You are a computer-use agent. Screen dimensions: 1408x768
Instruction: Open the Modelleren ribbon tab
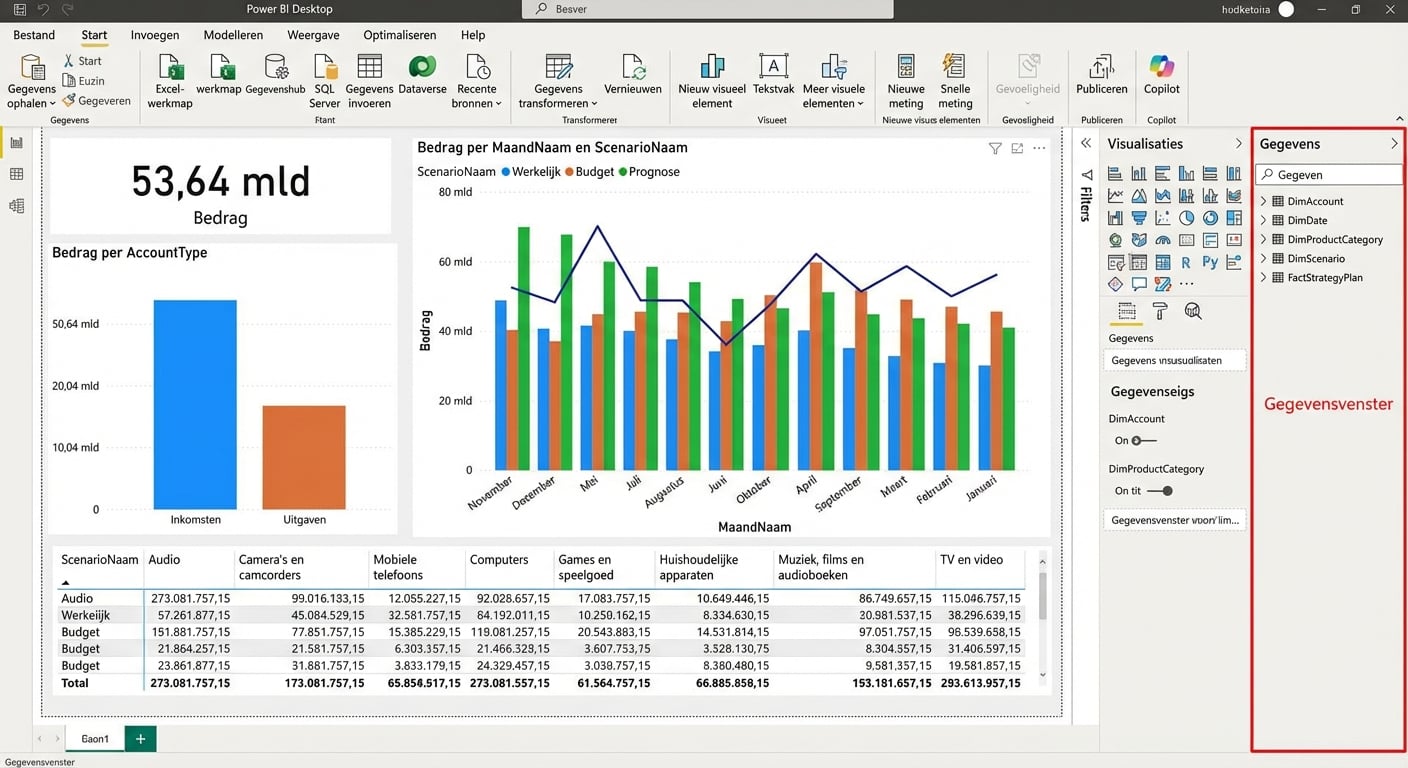233,35
